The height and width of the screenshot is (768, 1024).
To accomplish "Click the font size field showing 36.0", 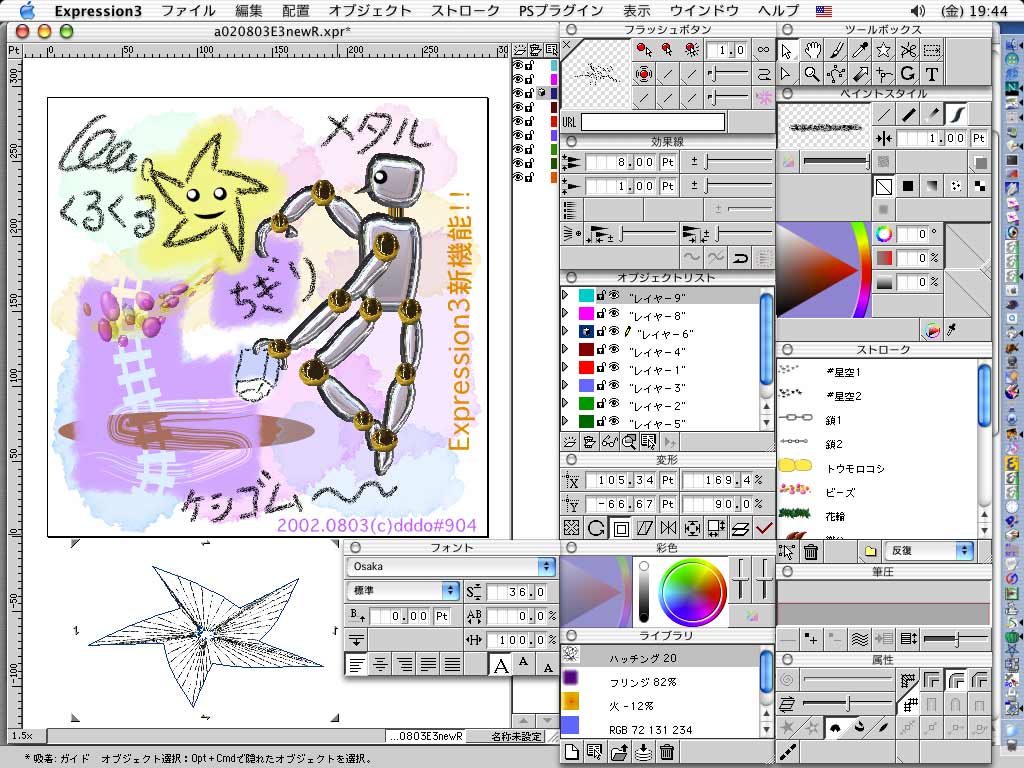I will point(517,592).
